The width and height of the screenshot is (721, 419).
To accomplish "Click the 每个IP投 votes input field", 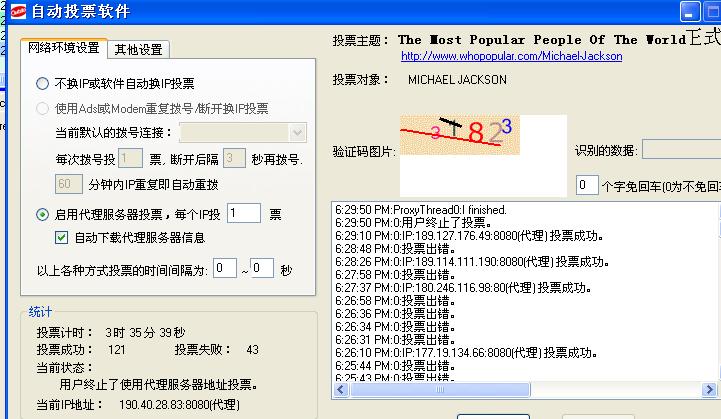I will [243, 214].
